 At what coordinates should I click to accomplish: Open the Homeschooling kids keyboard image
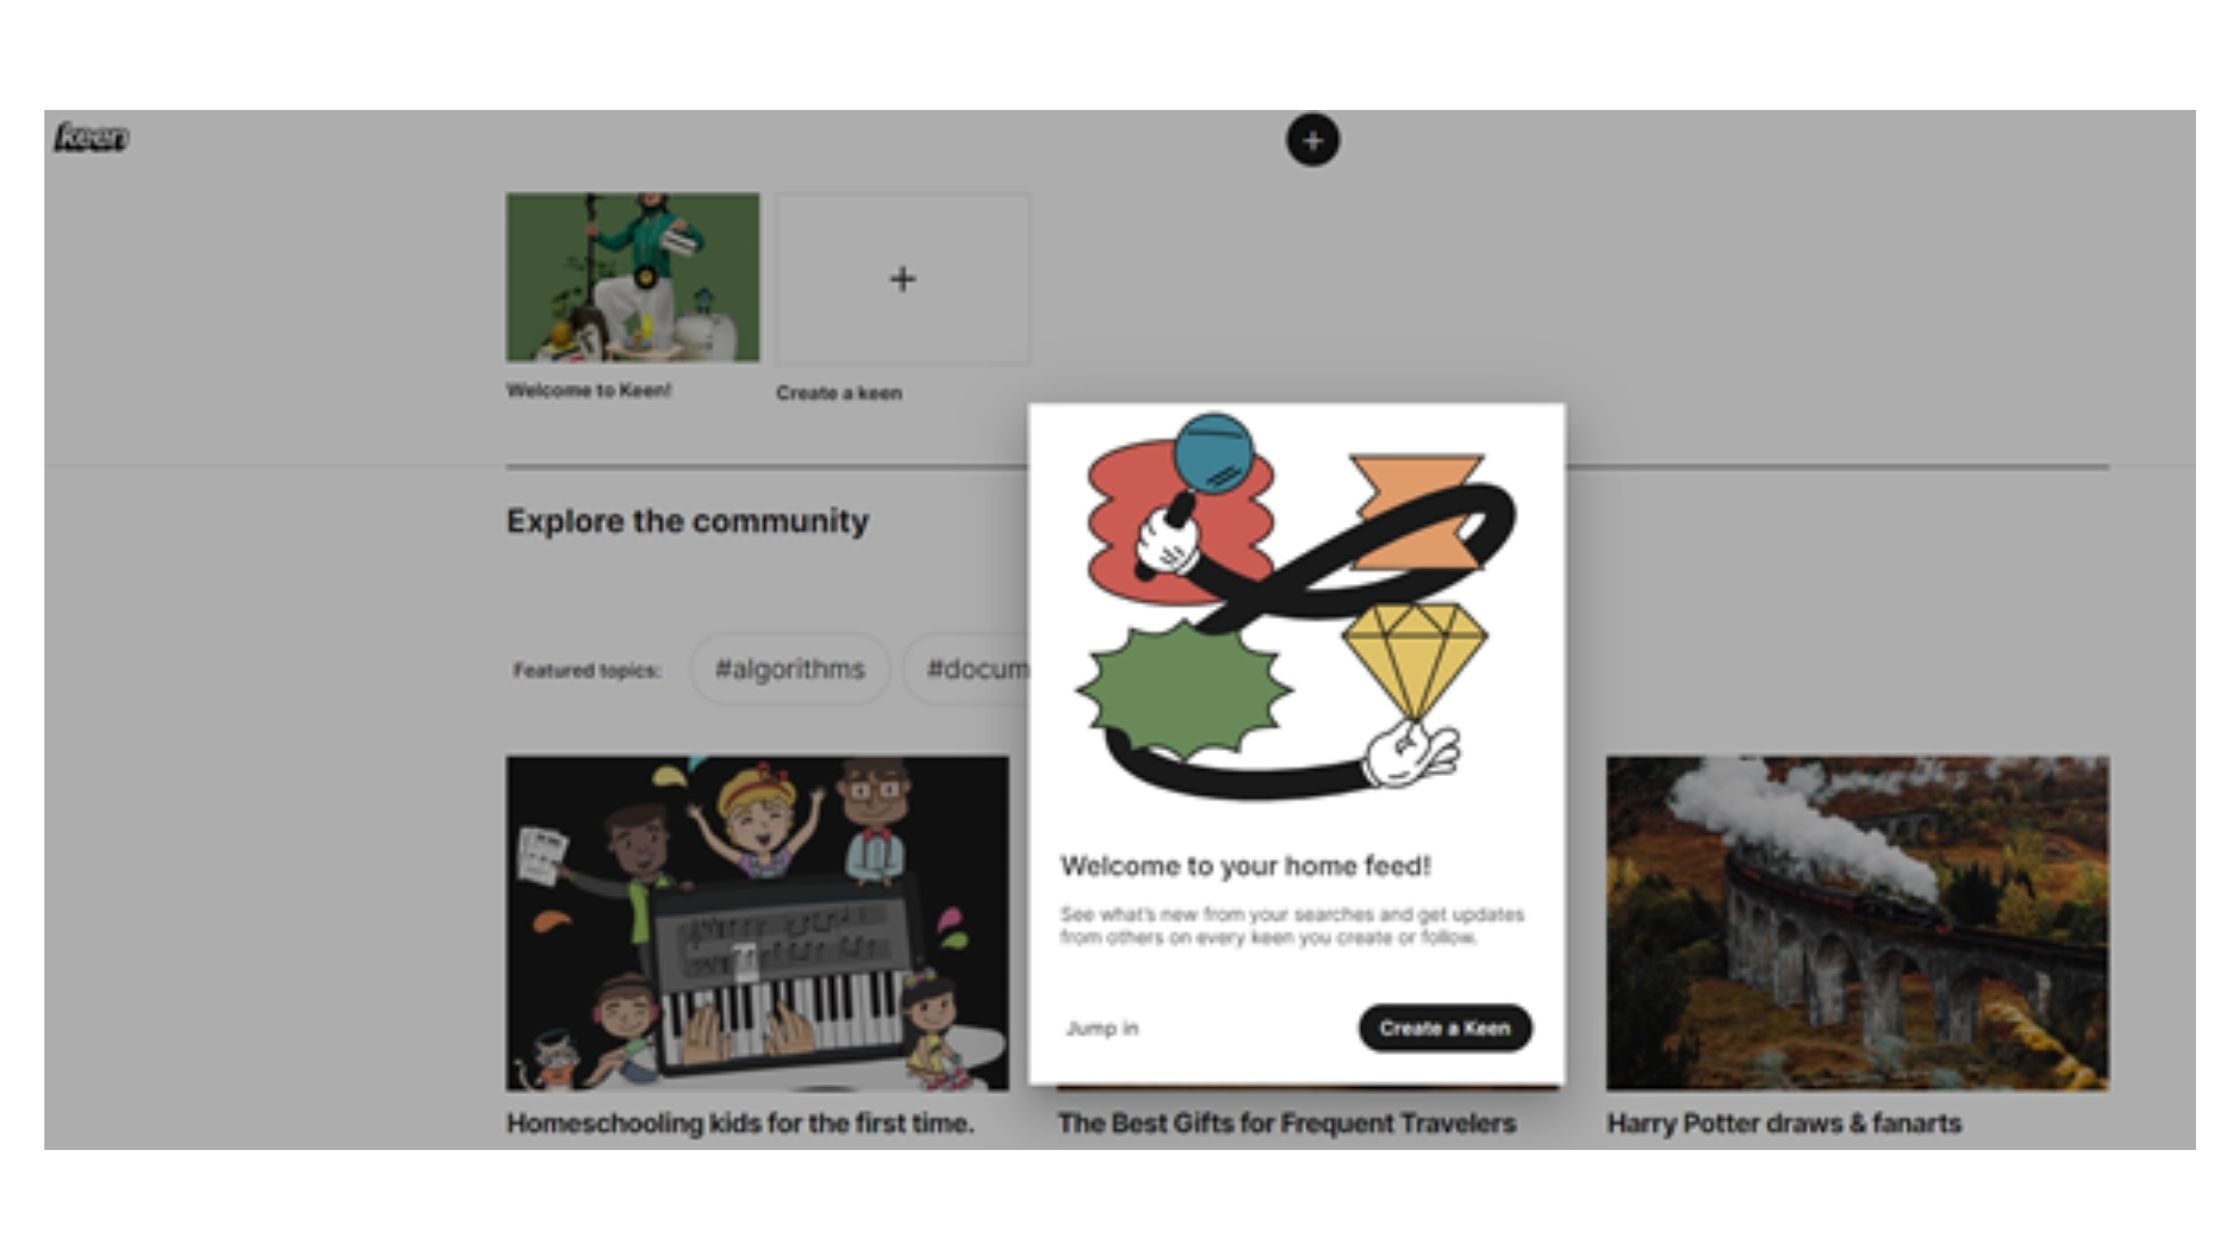757,923
